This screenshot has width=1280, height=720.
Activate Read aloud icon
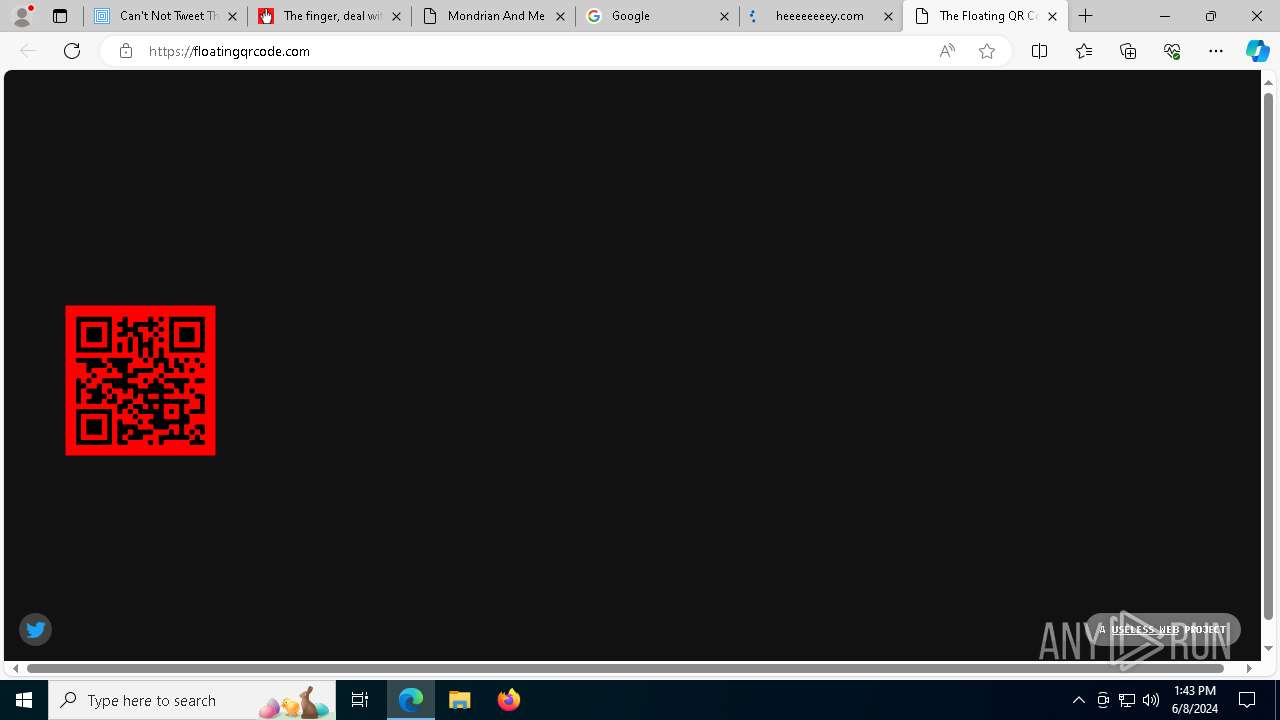[x=947, y=51]
